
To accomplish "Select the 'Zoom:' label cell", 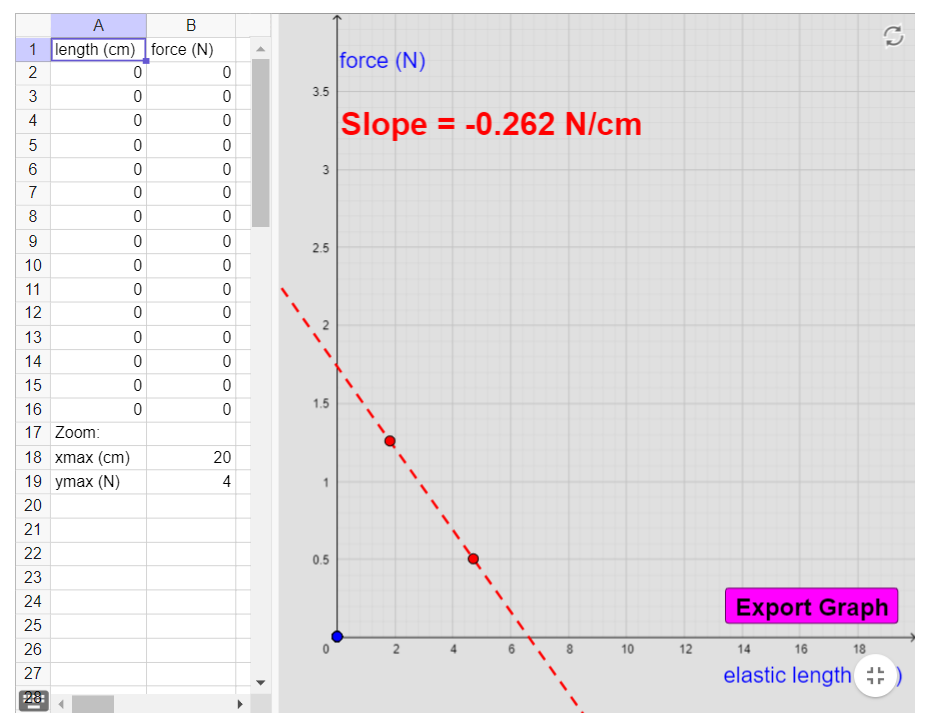I will (97, 433).
